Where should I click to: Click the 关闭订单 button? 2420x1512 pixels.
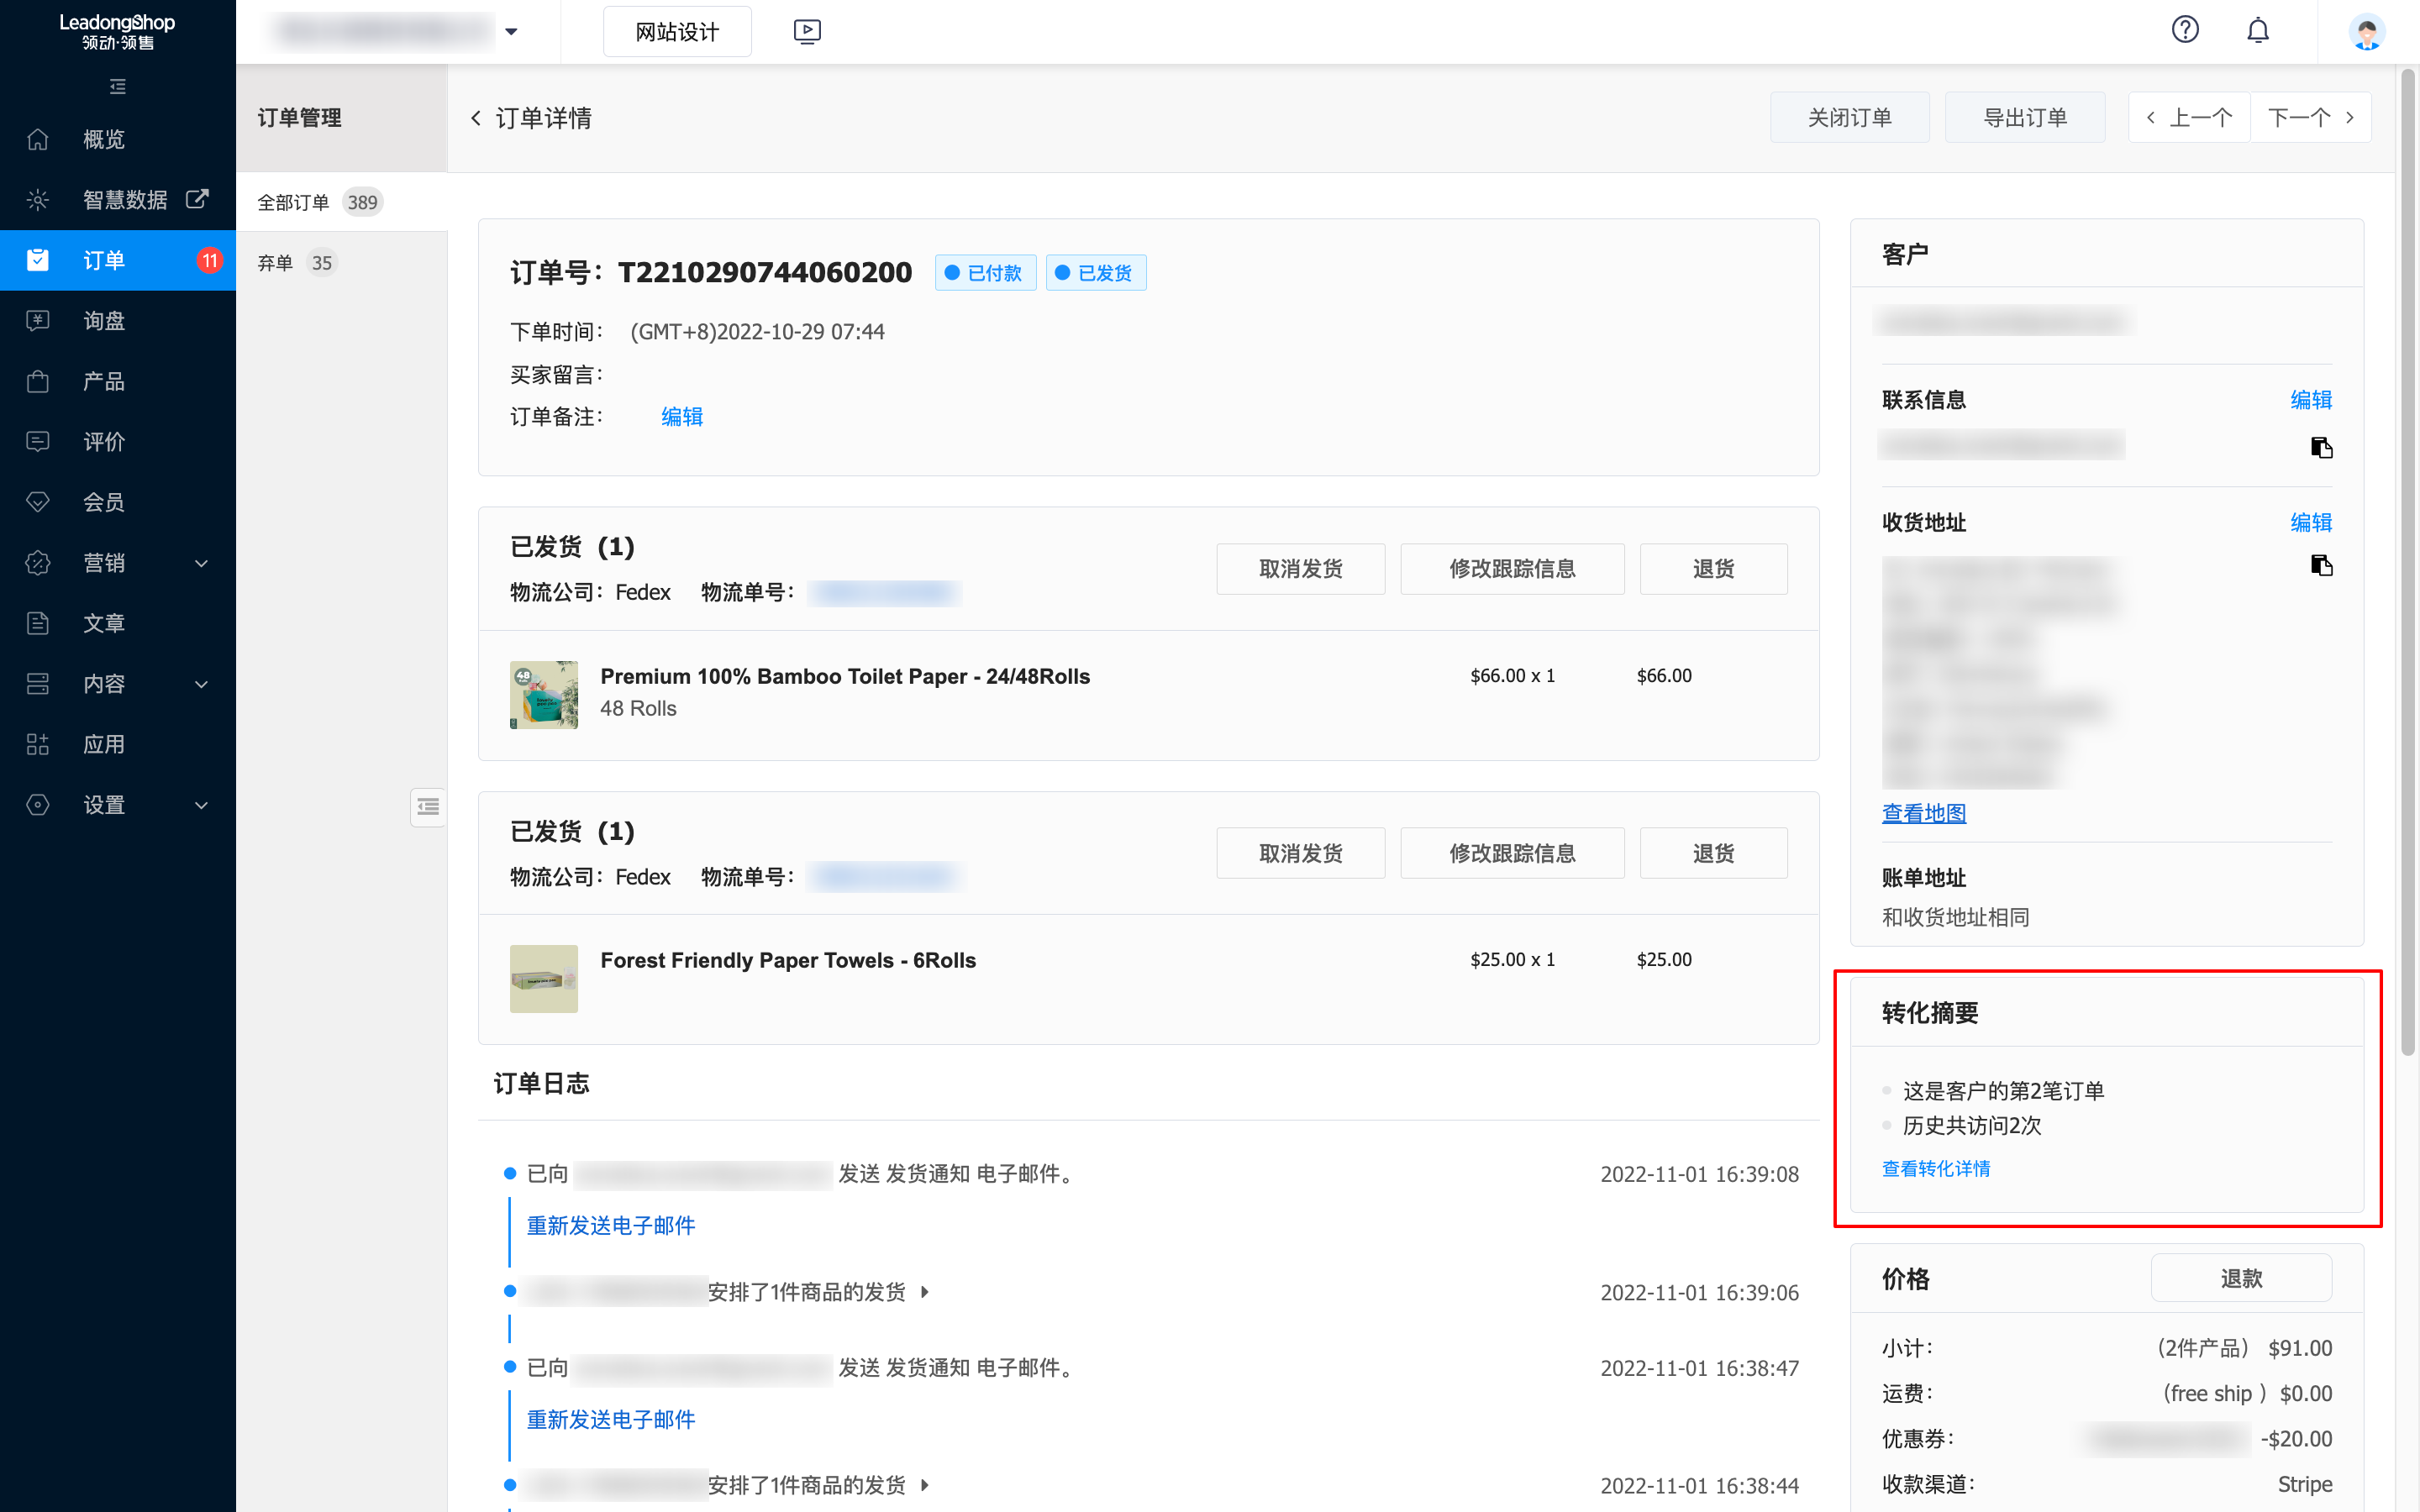click(1849, 118)
